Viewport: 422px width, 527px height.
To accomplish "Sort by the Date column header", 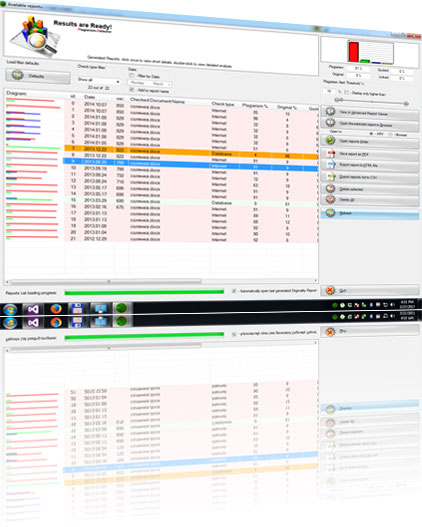I will click(x=90, y=97).
